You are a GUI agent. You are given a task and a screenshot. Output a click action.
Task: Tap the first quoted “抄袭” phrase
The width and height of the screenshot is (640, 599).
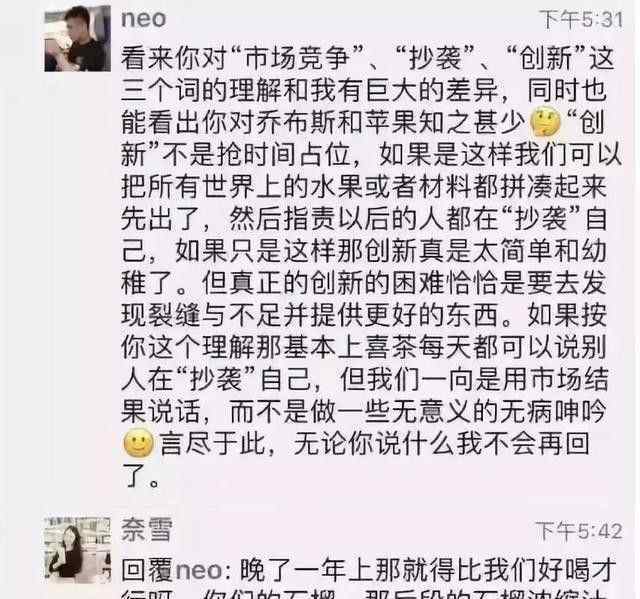click(436, 58)
